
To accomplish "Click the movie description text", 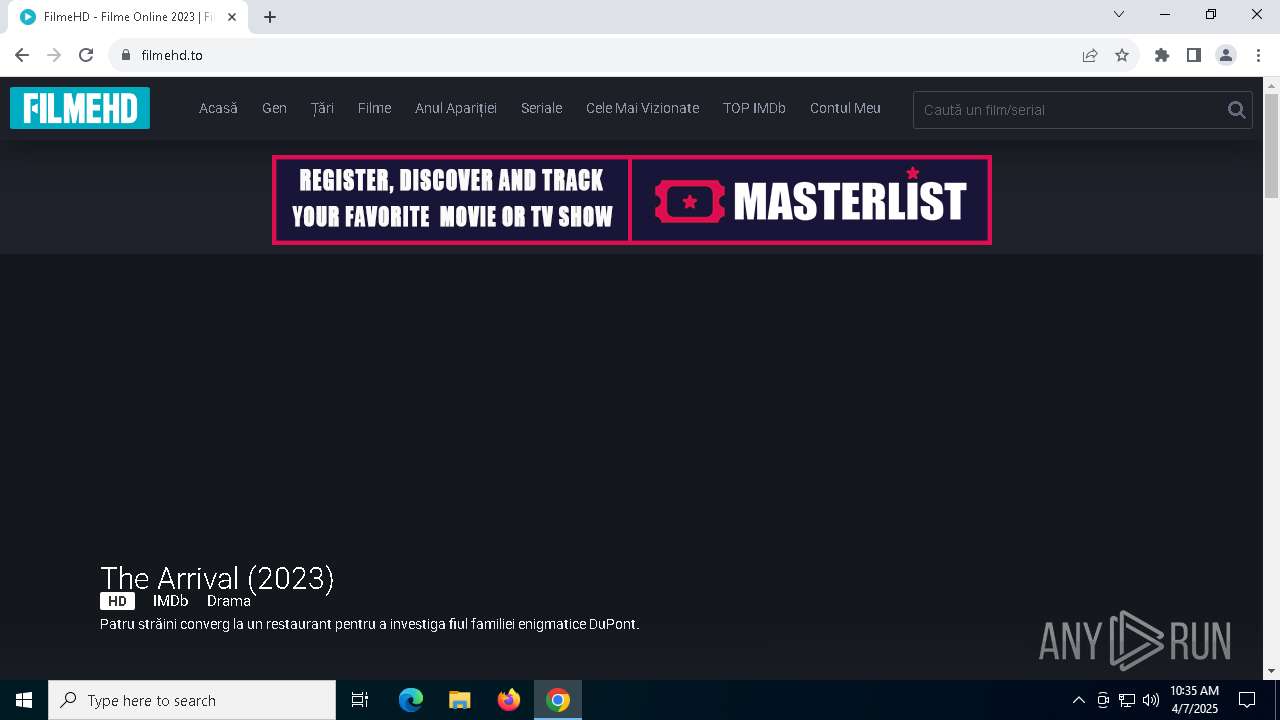I will click(x=369, y=624).
